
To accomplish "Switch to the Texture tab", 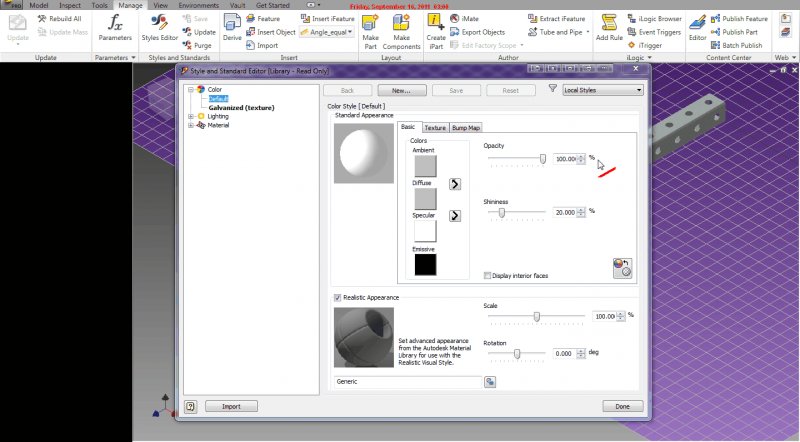I will point(435,128).
